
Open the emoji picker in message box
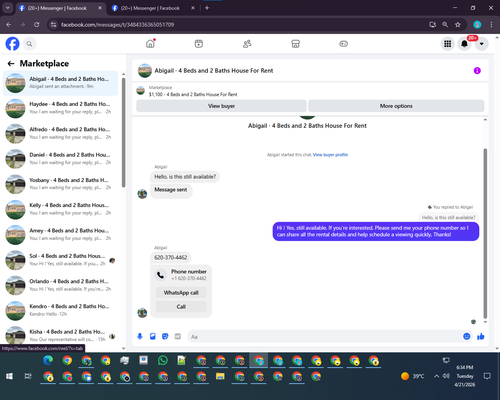tap(467, 336)
